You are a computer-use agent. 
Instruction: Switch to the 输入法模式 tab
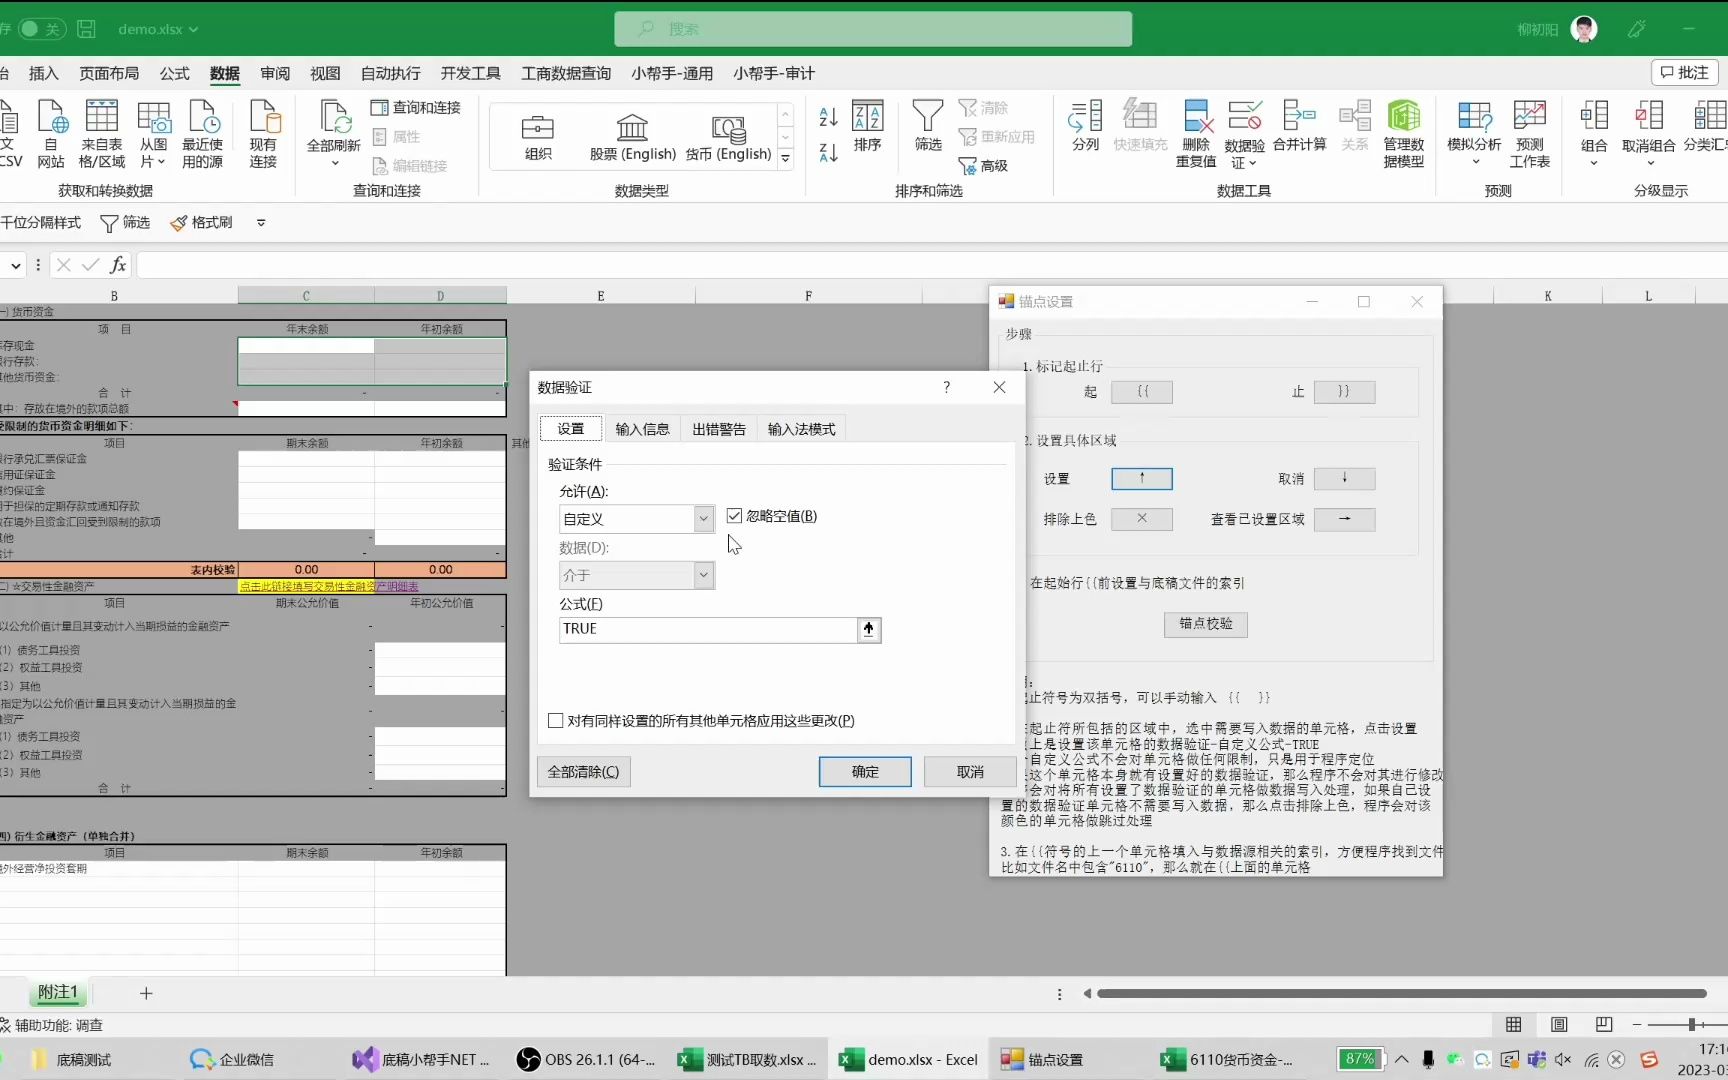pyautogui.click(x=802, y=429)
